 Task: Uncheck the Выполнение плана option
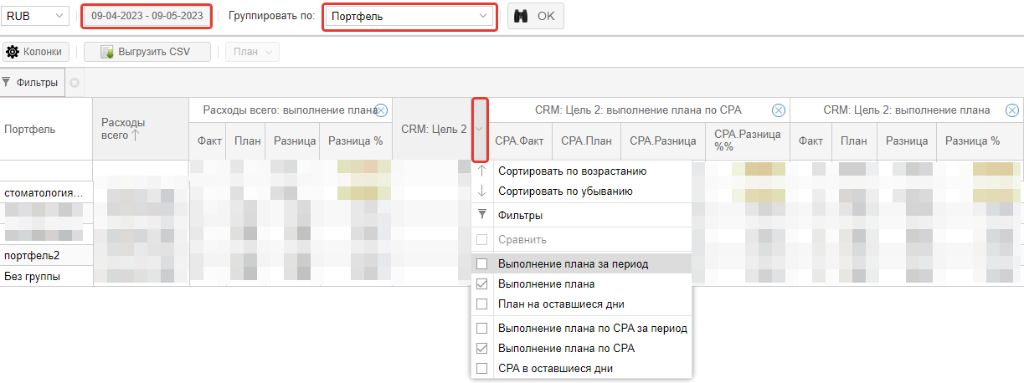(x=482, y=284)
